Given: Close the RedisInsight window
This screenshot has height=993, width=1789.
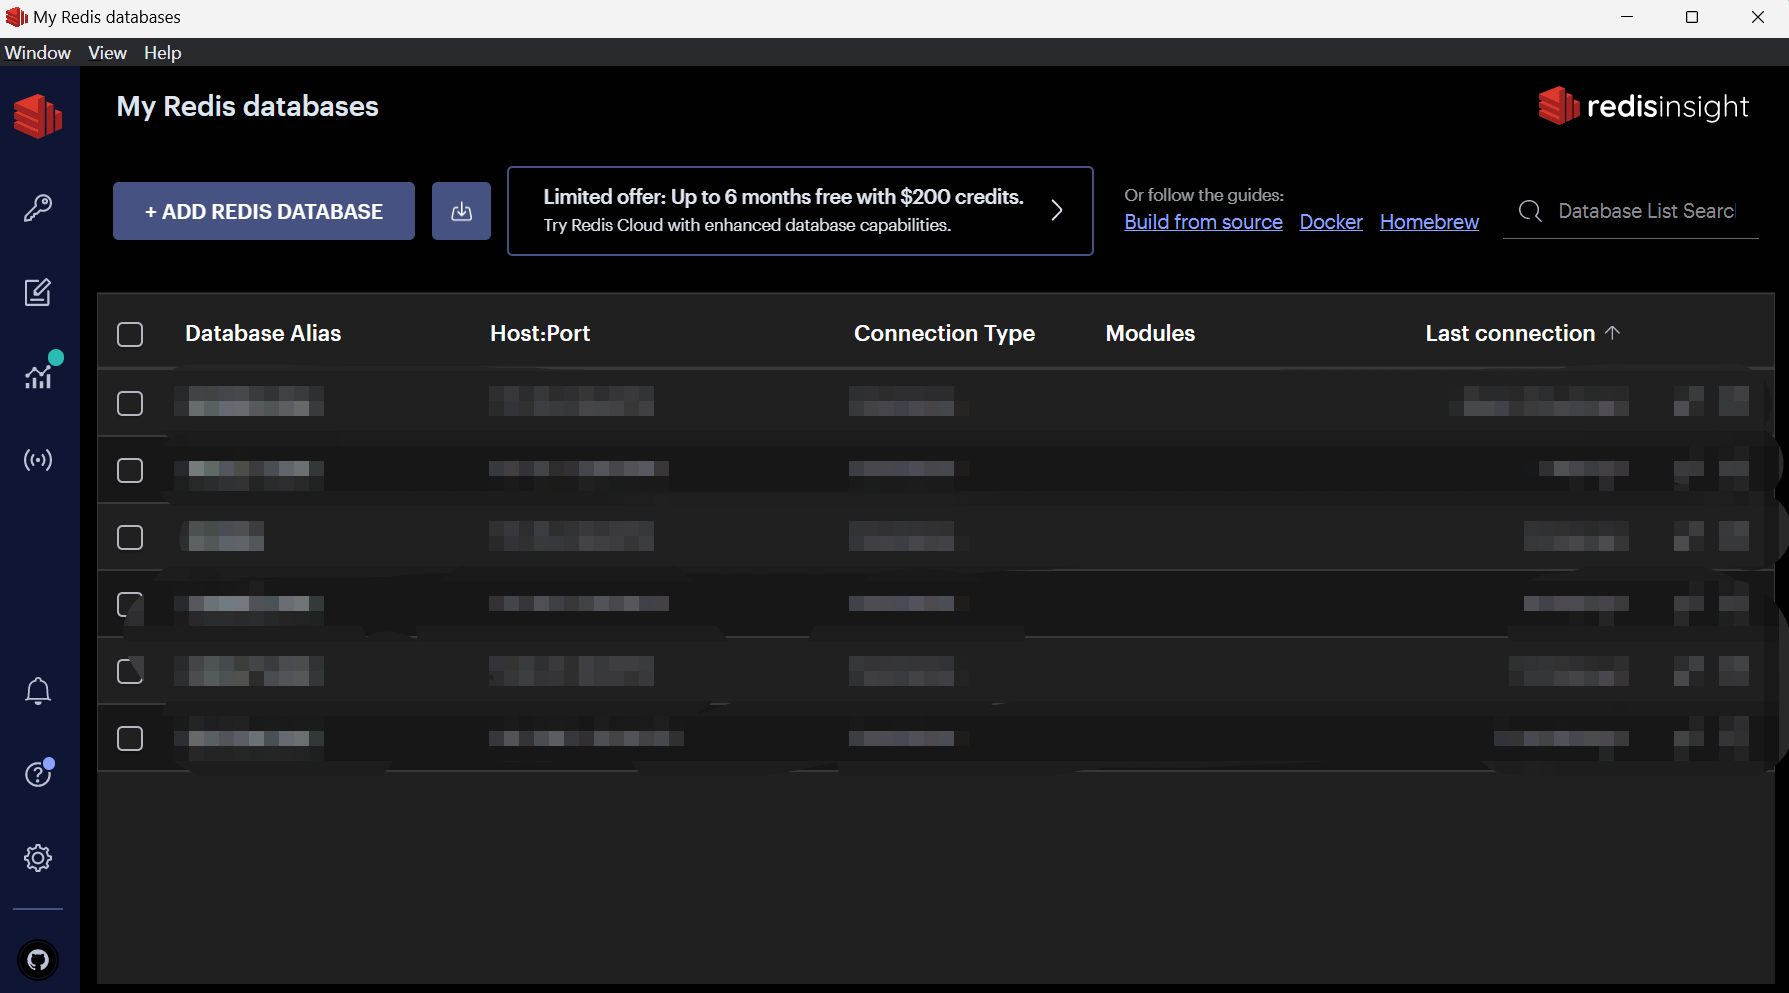Looking at the screenshot, I should click(1758, 17).
